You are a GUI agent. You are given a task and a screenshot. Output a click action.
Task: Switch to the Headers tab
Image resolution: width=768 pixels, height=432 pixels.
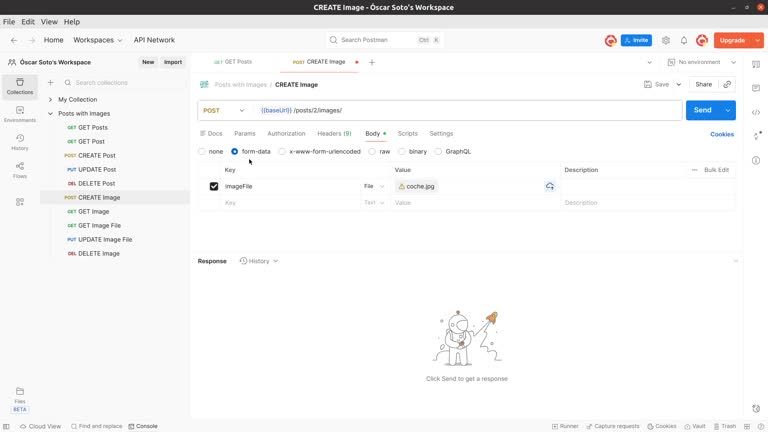pos(334,133)
